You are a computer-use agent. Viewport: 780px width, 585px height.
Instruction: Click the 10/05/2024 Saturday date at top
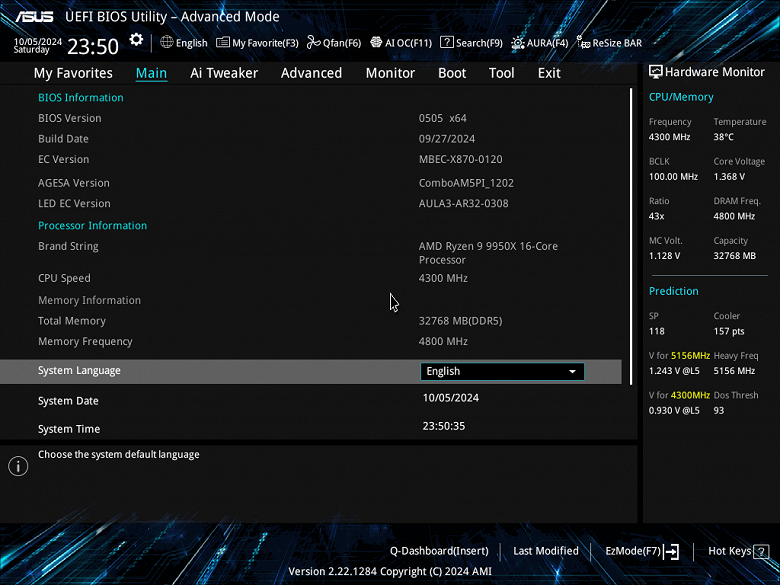[38, 45]
